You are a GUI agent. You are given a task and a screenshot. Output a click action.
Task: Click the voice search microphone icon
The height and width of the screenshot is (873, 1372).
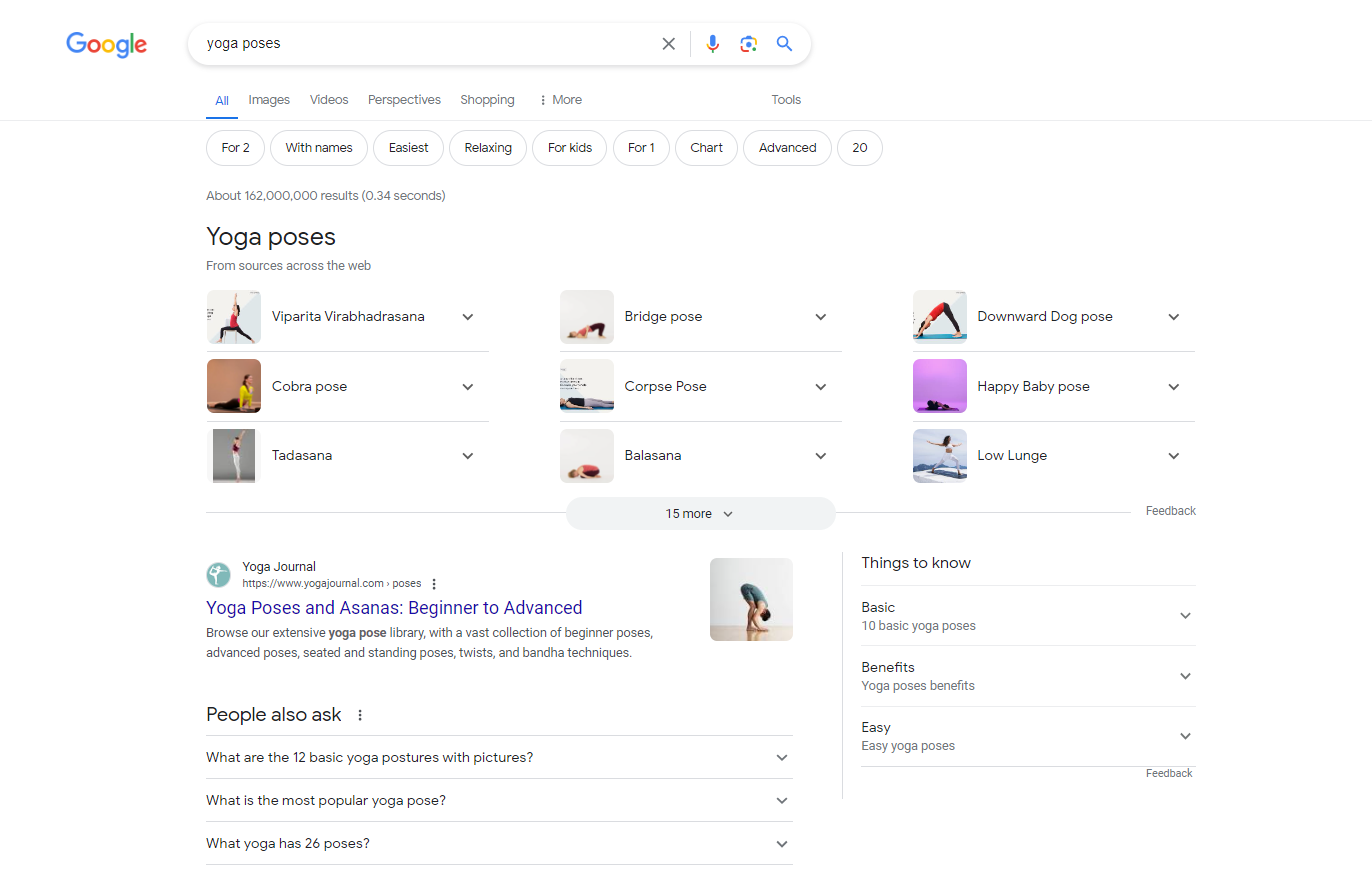[712, 43]
